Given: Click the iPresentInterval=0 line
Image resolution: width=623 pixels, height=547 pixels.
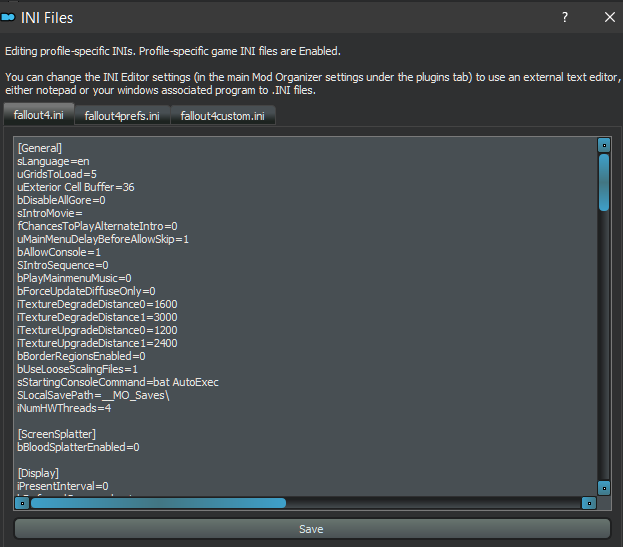Looking at the screenshot, I should tap(63, 486).
